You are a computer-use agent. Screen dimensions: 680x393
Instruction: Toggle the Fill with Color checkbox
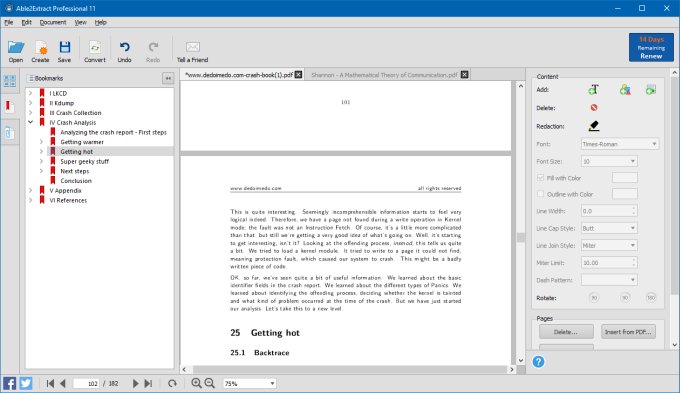pos(540,178)
